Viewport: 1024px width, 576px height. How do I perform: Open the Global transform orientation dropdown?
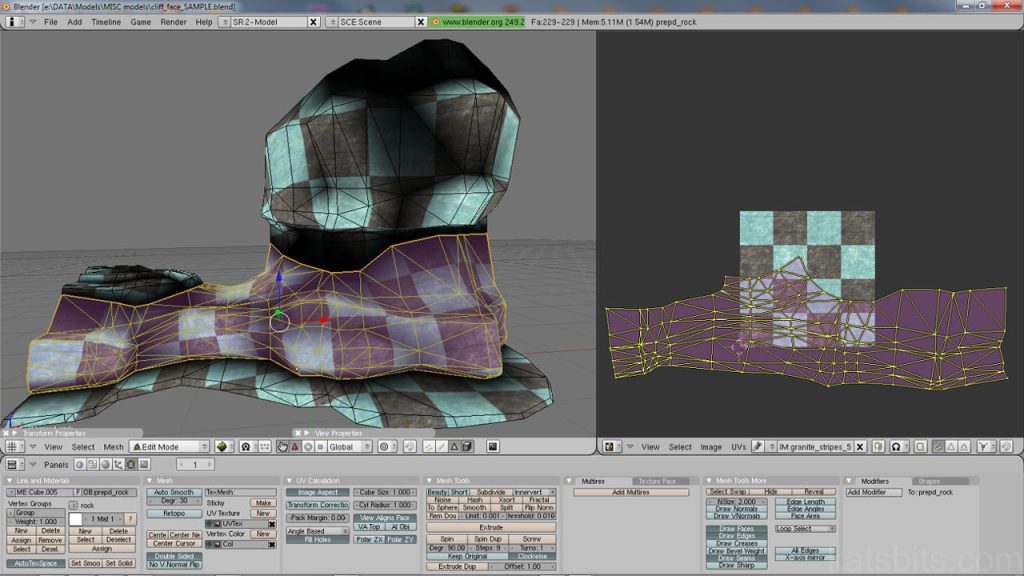pyautogui.click(x=341, y=447)
